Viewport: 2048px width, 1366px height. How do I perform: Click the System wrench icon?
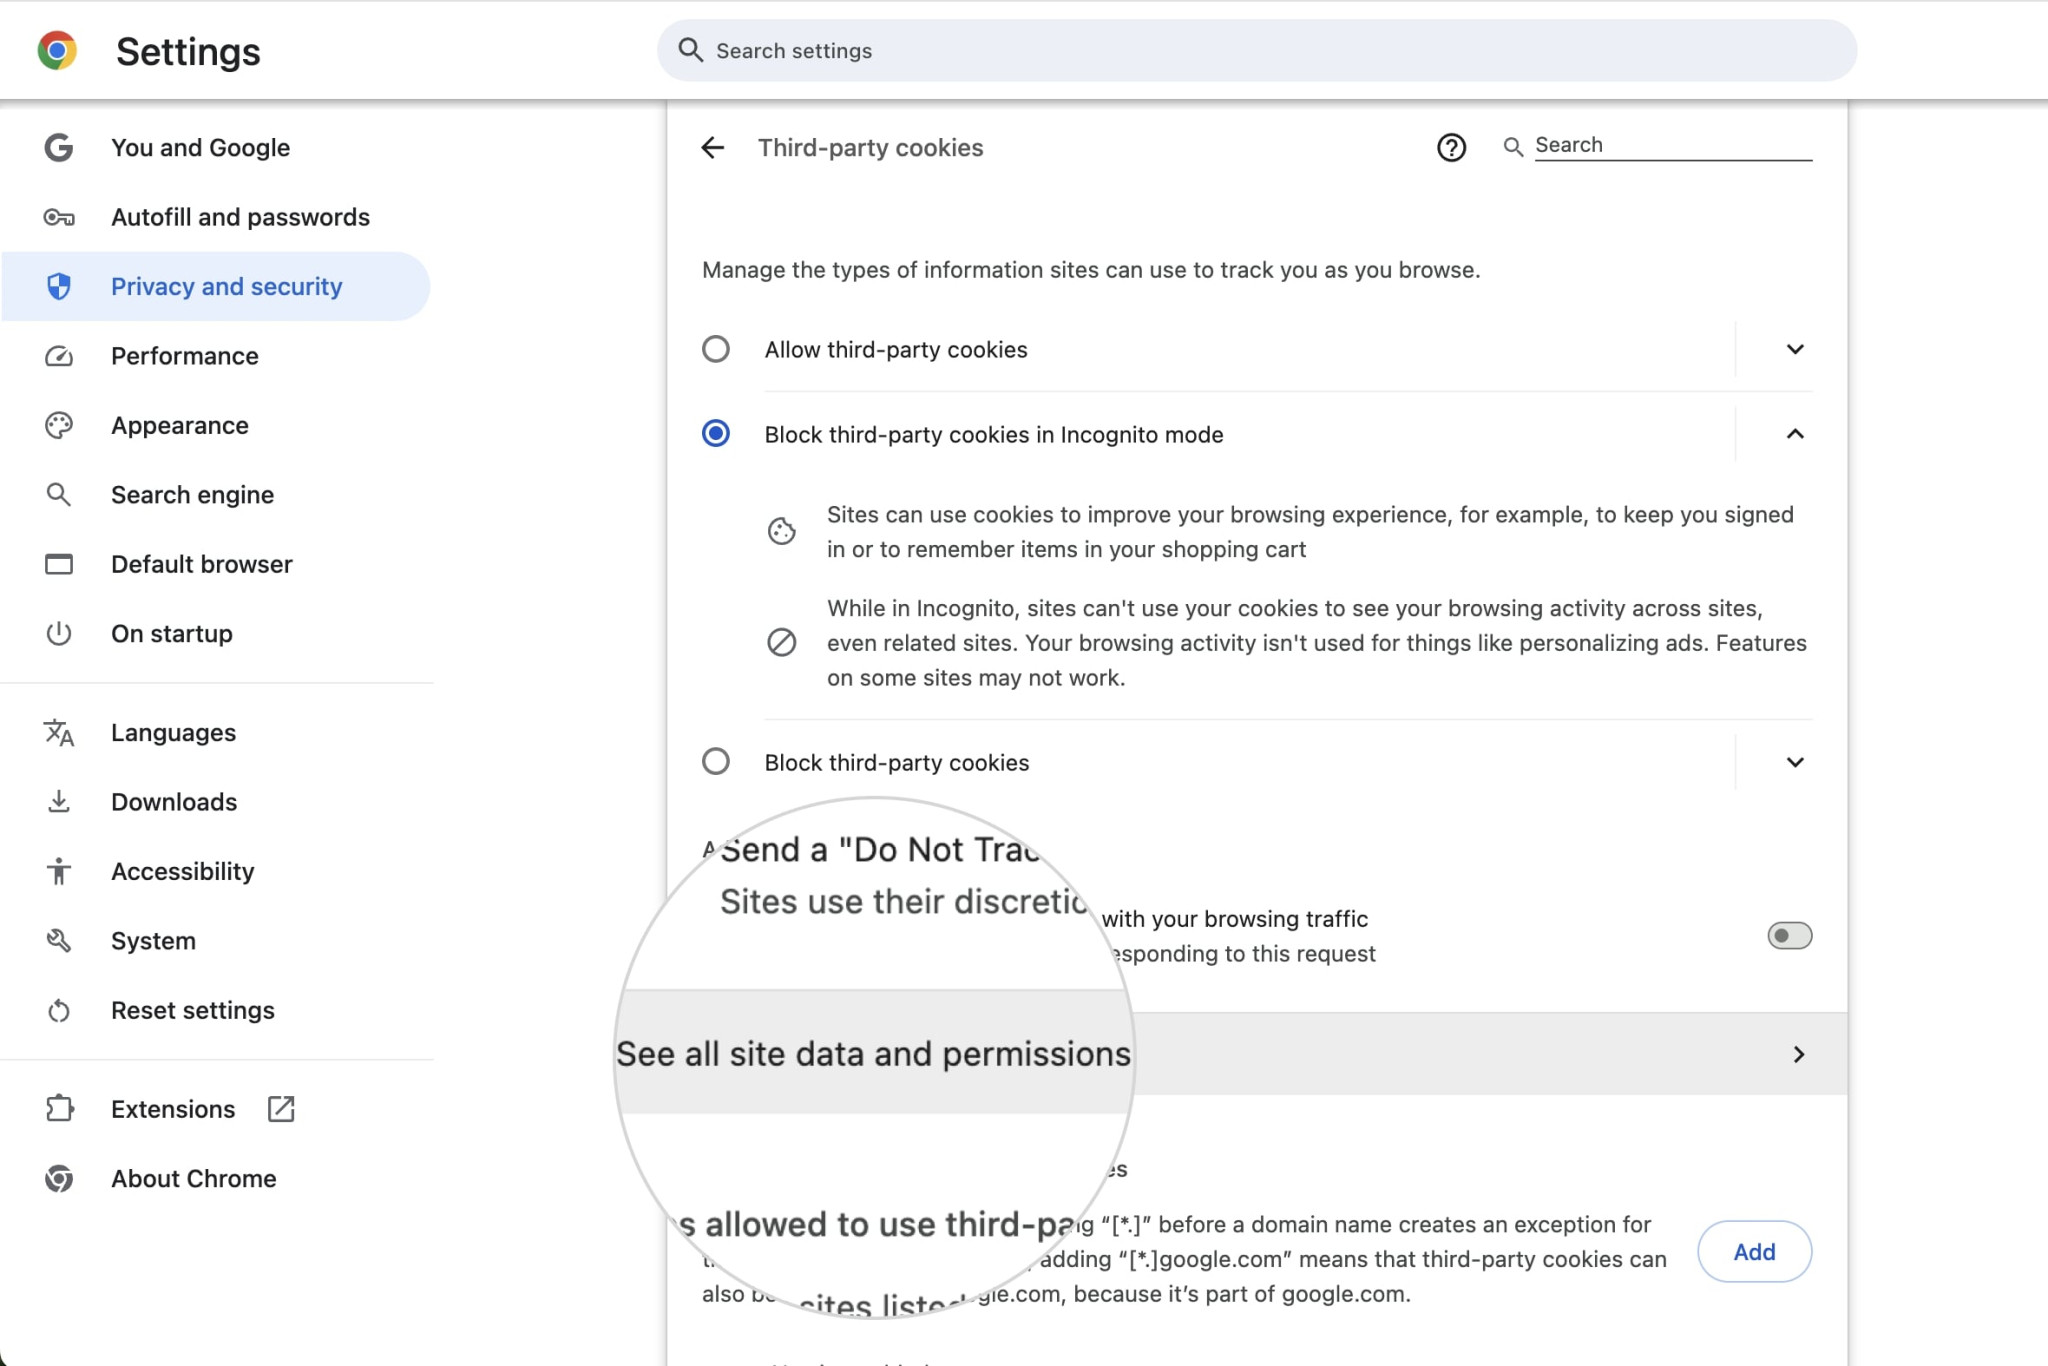pyautogui.click(x=59, y=941)
